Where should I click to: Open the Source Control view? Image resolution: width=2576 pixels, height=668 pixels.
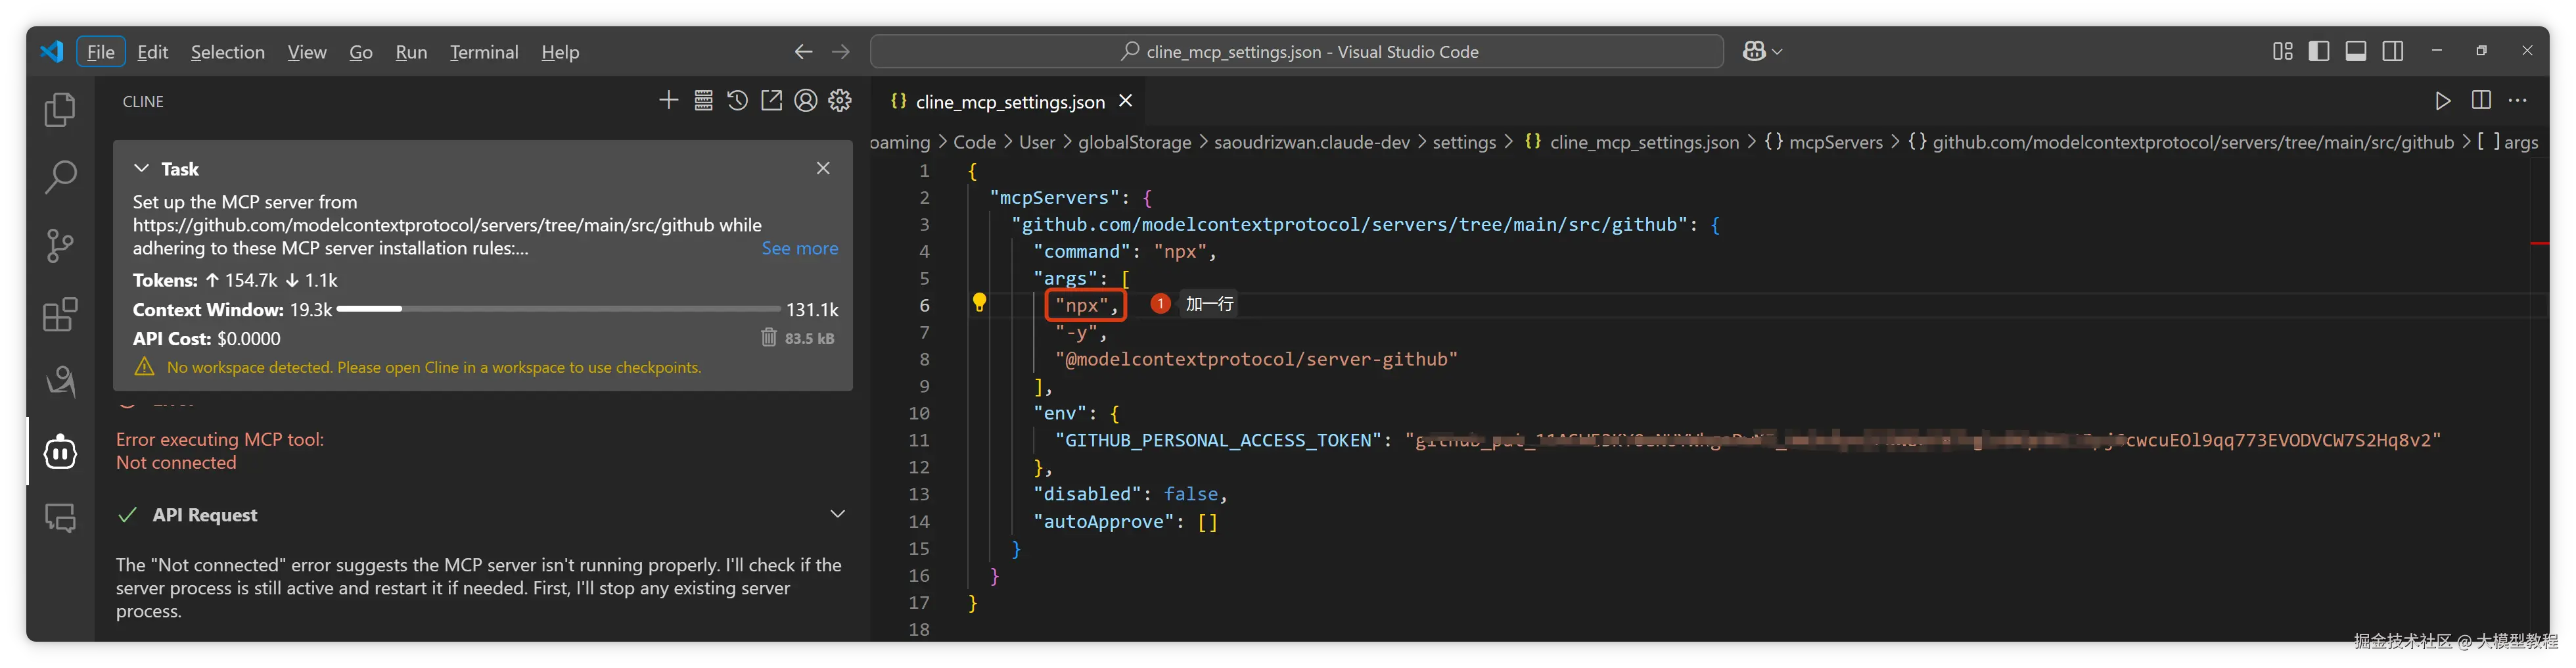(x=60, y=246)
